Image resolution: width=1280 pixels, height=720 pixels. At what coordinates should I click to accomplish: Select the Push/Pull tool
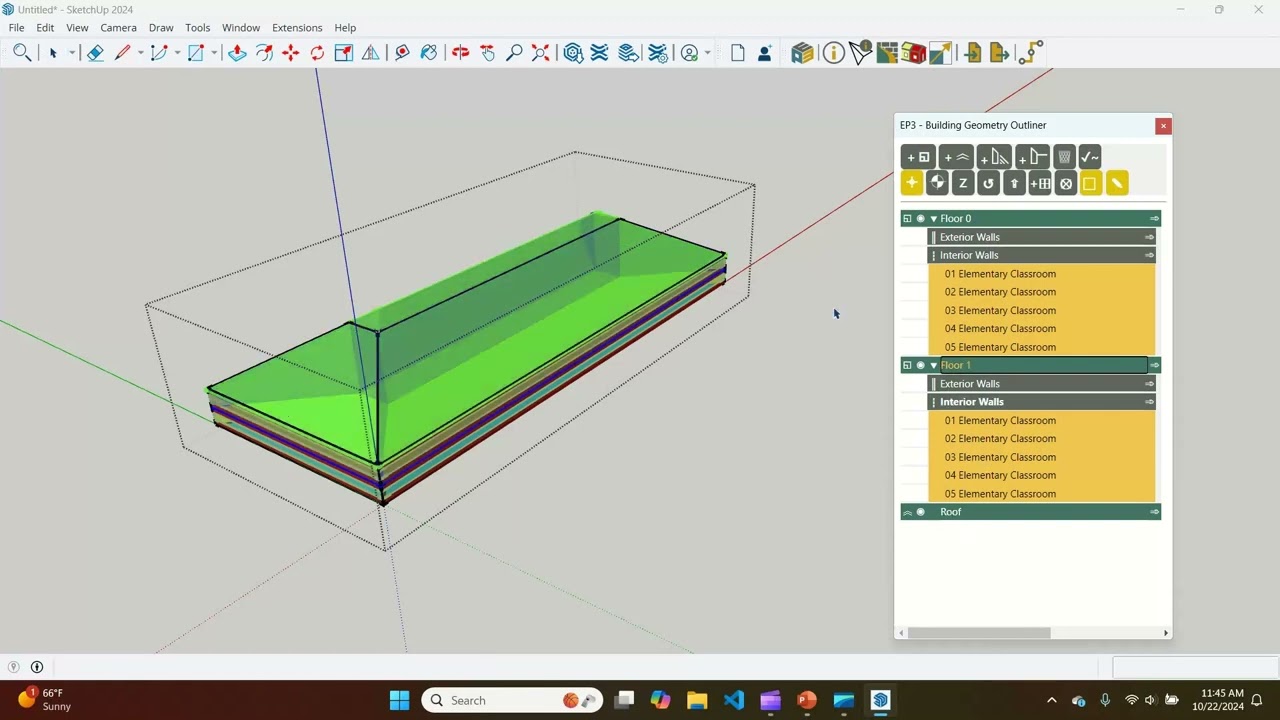coord(237,53)
